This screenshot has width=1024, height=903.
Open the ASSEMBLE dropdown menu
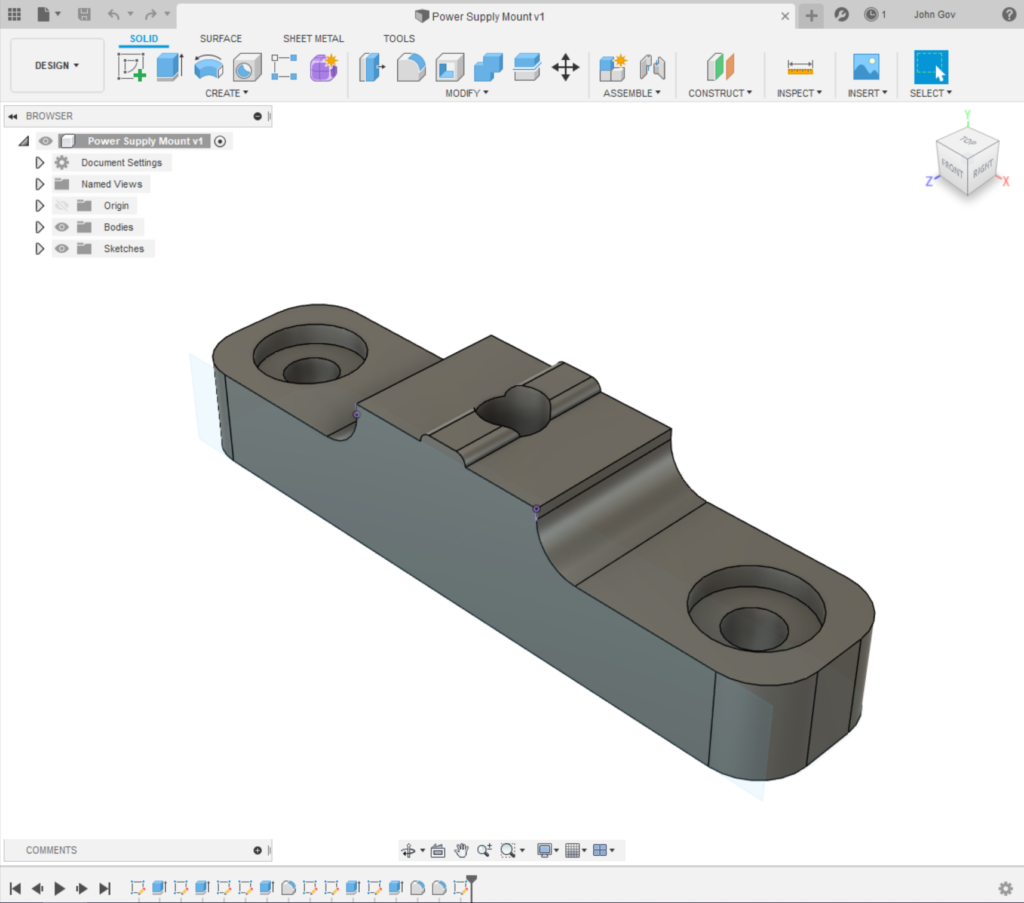[x=632, y=93]
